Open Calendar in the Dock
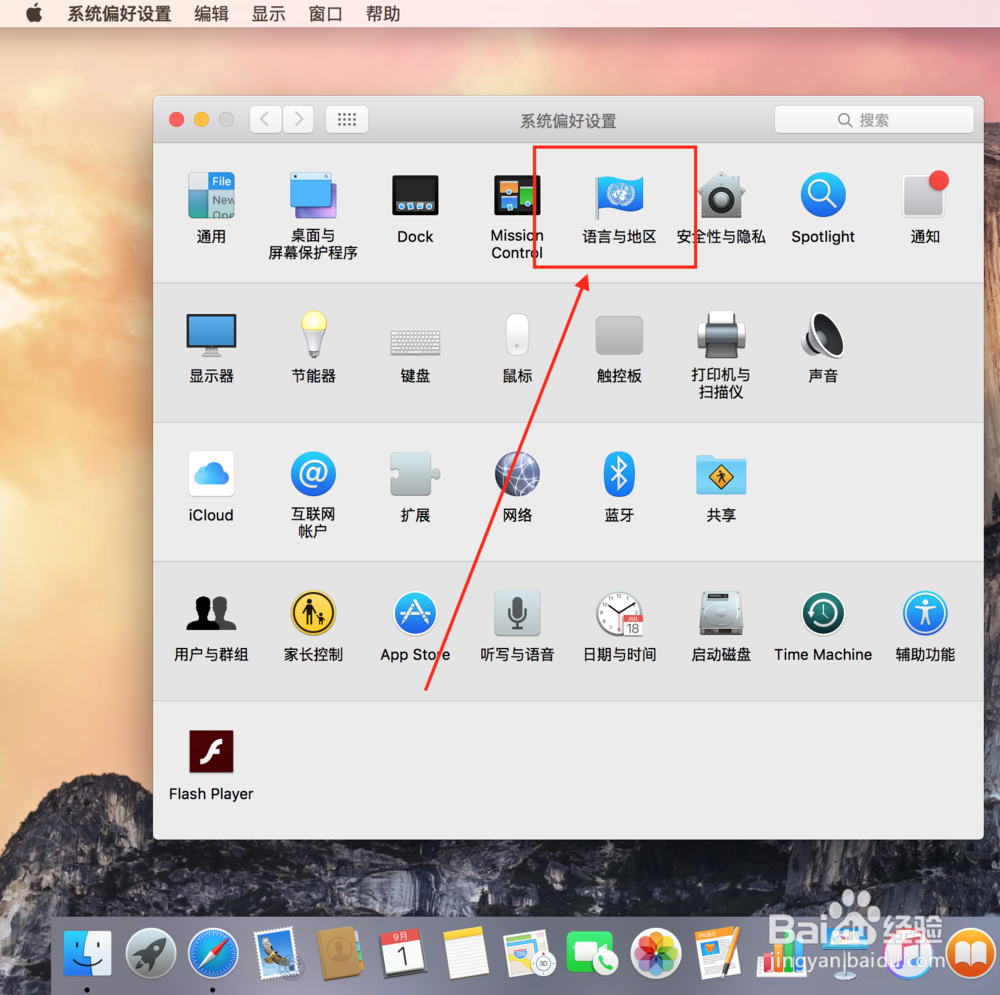Screen dimensions: 1000x995 pyautogui.click(x=403, y=954)
